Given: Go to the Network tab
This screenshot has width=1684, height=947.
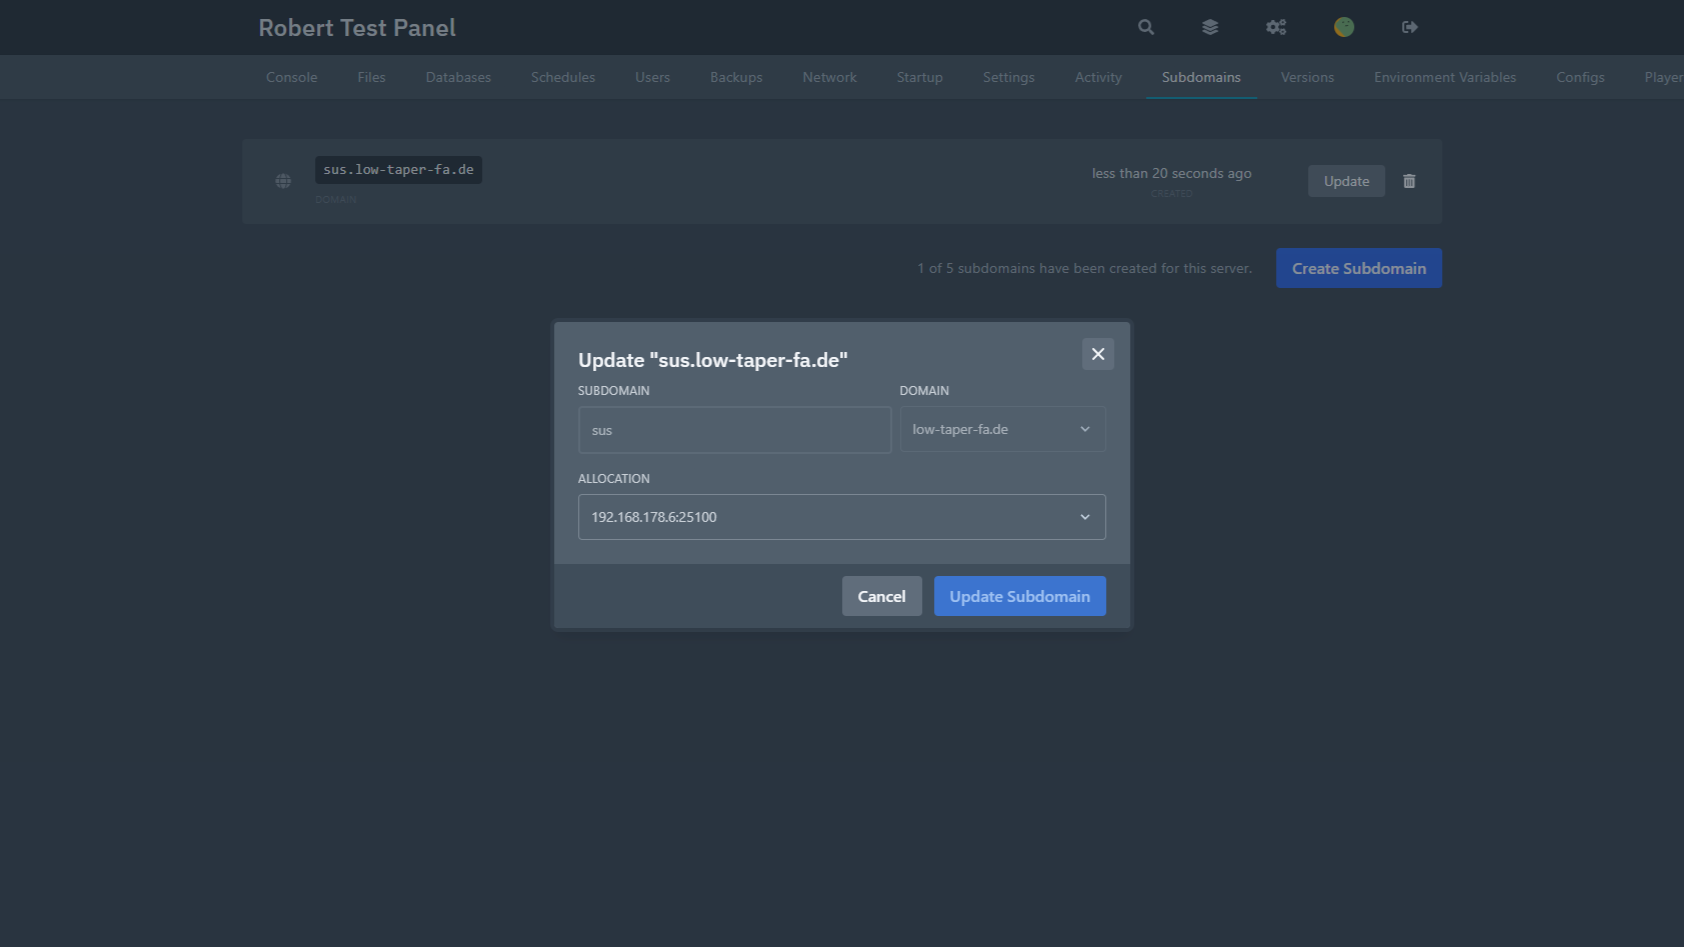Looking at the screenshot, I should tap(829, 77).
